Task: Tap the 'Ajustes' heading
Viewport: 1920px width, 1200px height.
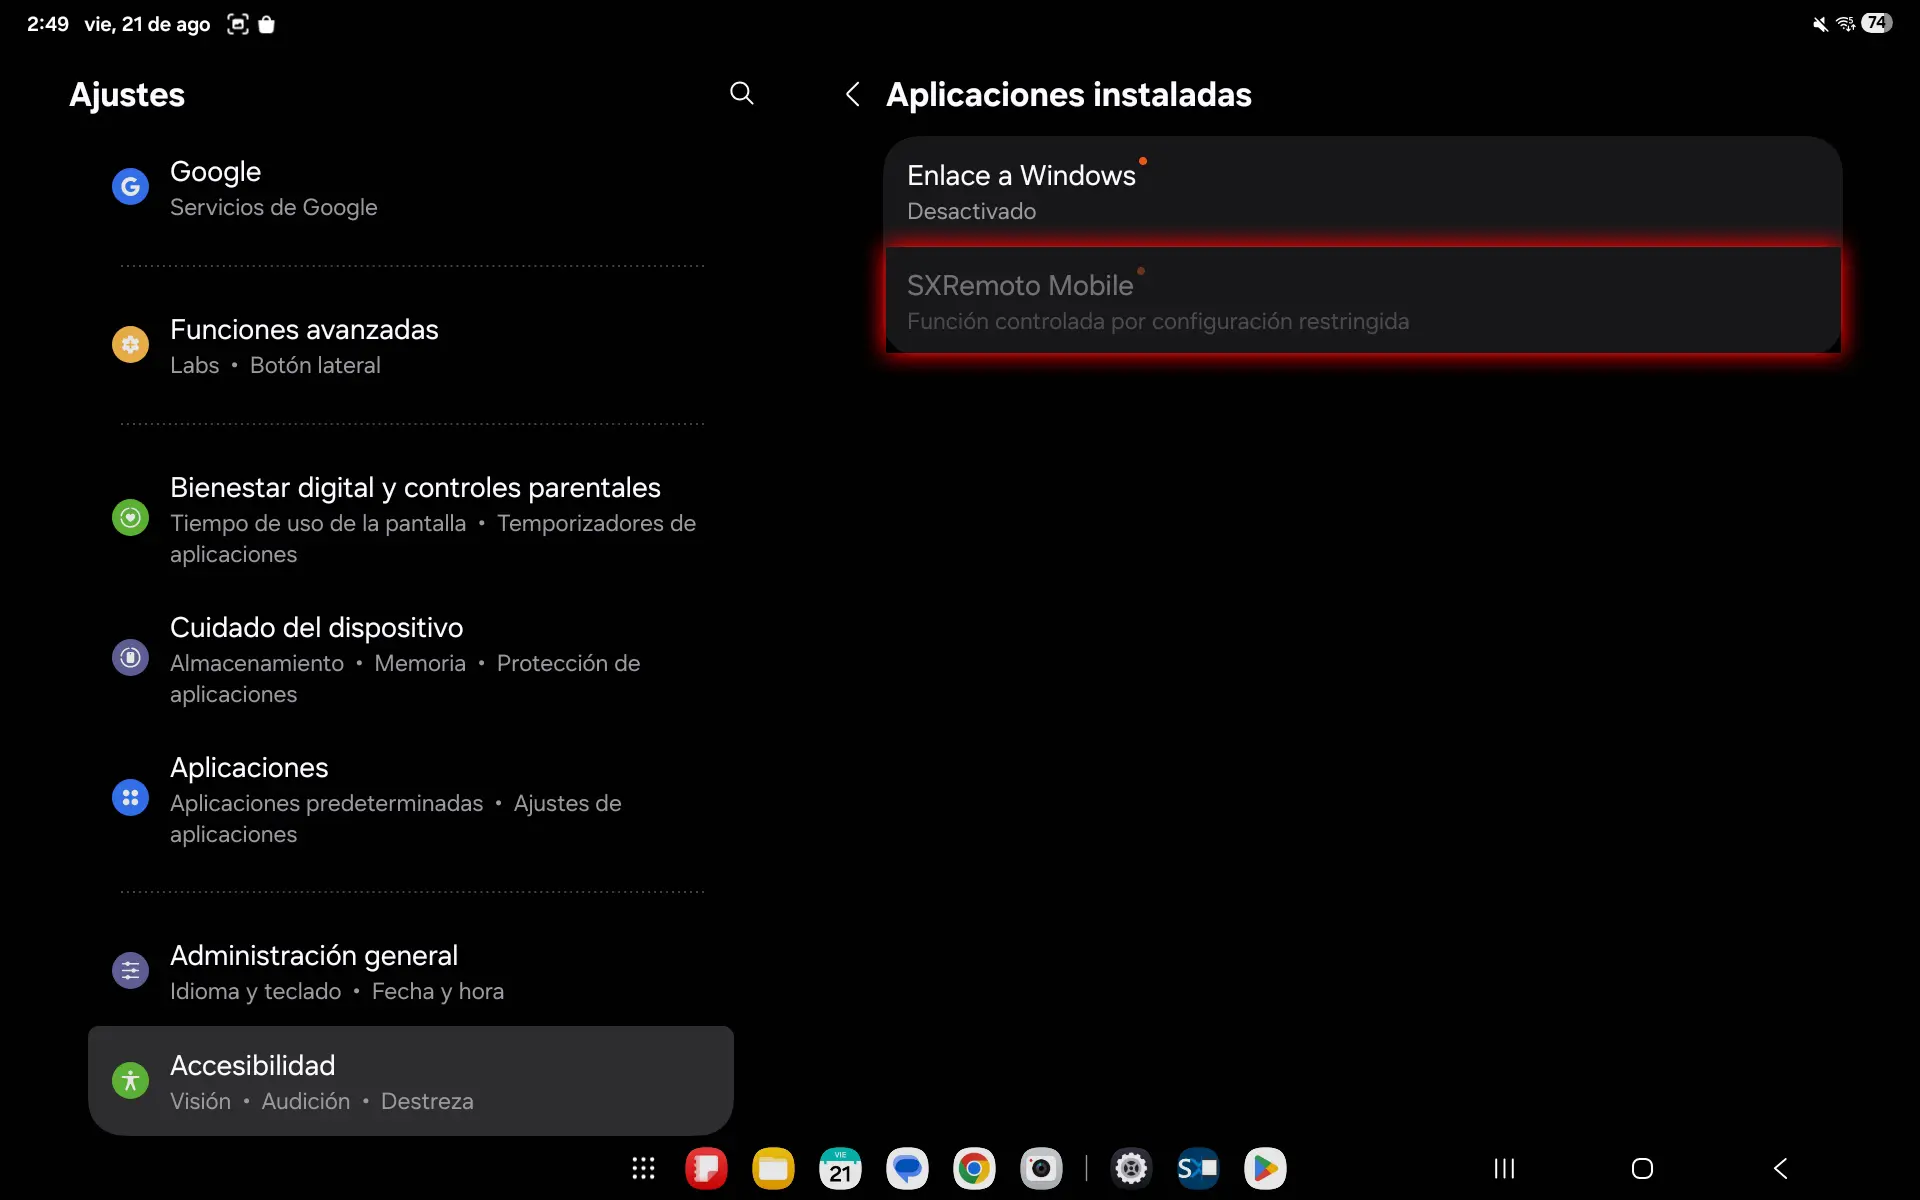Action: click(x=127, y=95)
